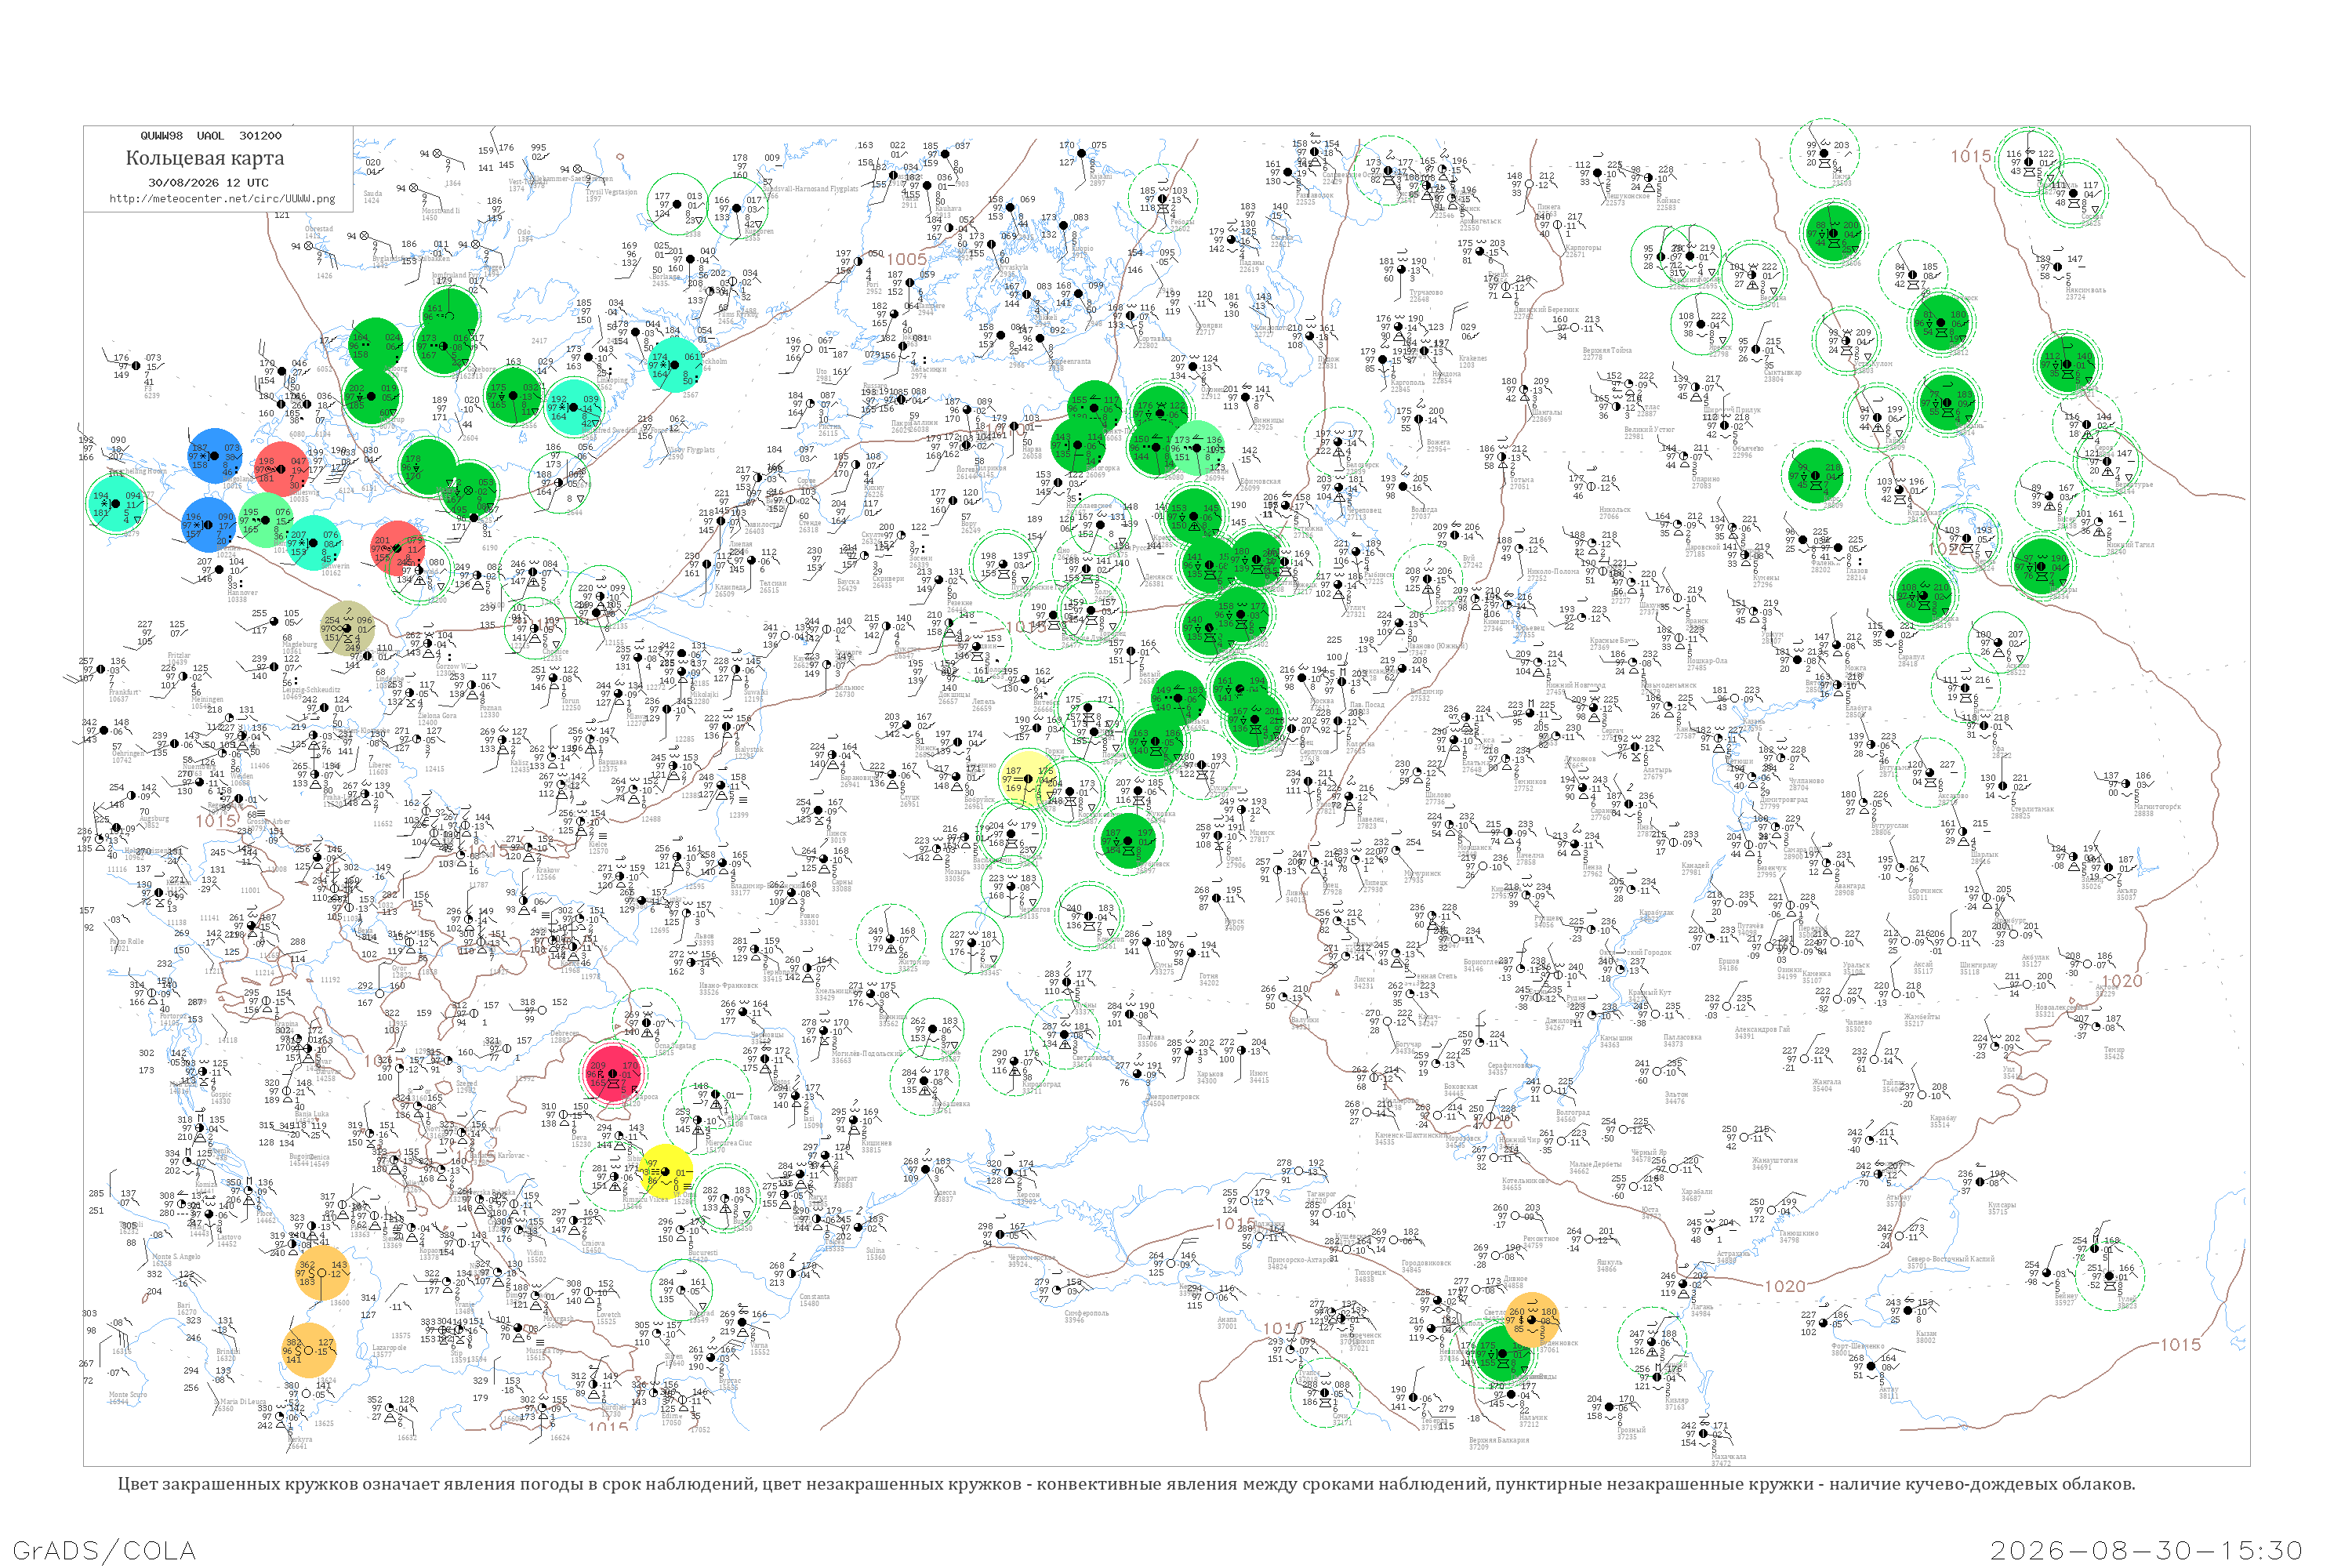This screenshot has height=1568, width=2352.
Task: Click the Russian legend caption below the map
Action: coord(1126,1484)
